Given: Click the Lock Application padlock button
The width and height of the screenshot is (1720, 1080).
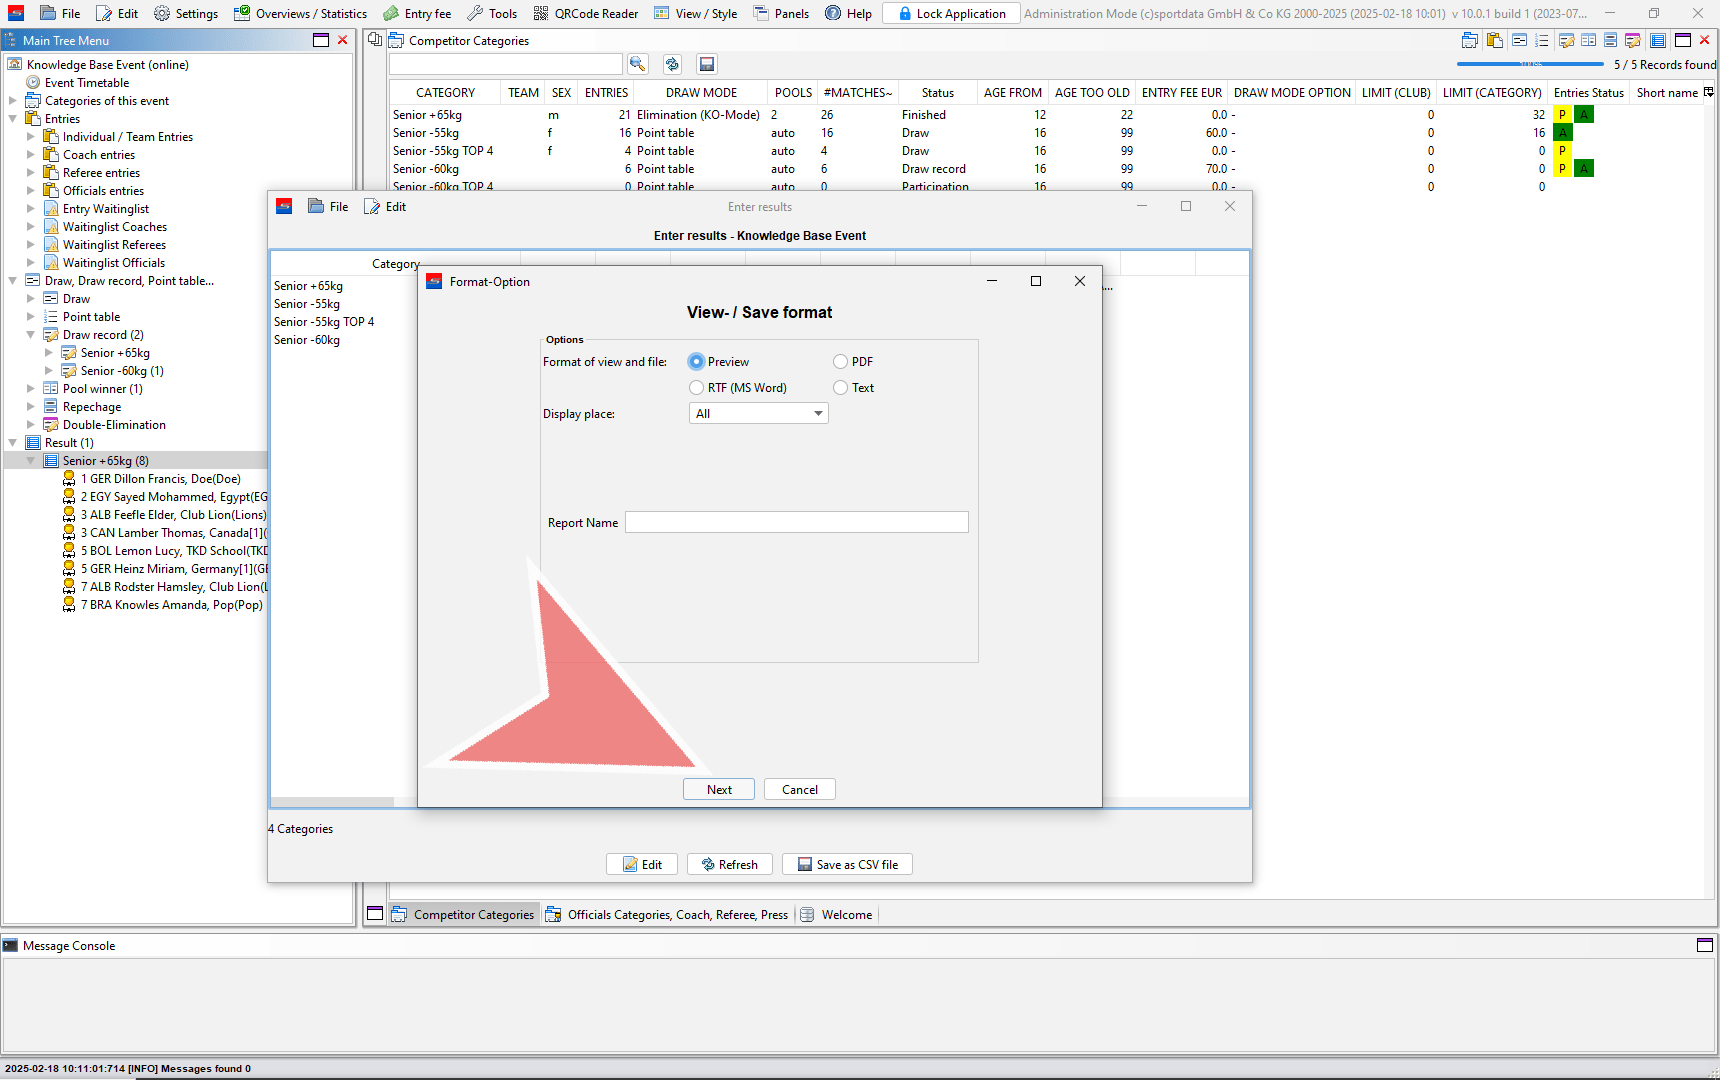Looking at the screenshot, I should point(951,13).
